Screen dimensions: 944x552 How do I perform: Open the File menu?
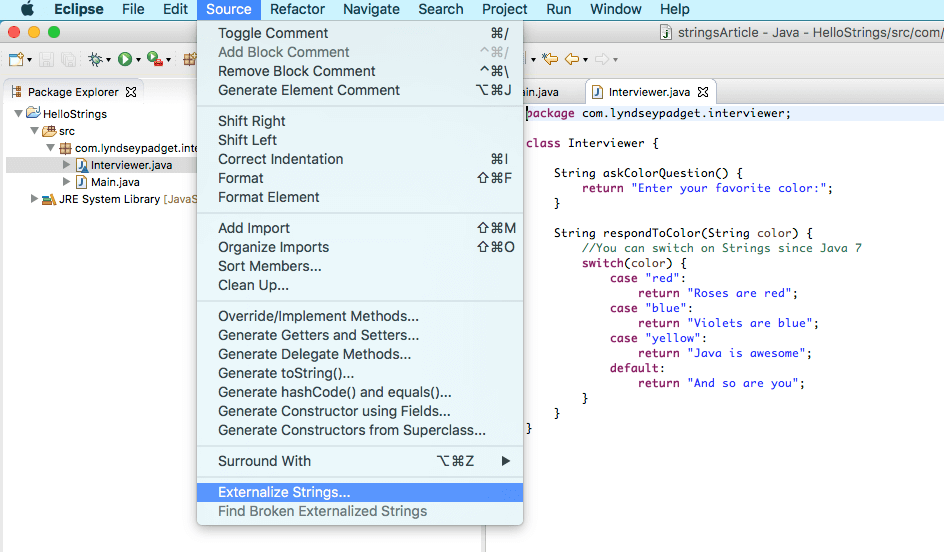point(133,9)
